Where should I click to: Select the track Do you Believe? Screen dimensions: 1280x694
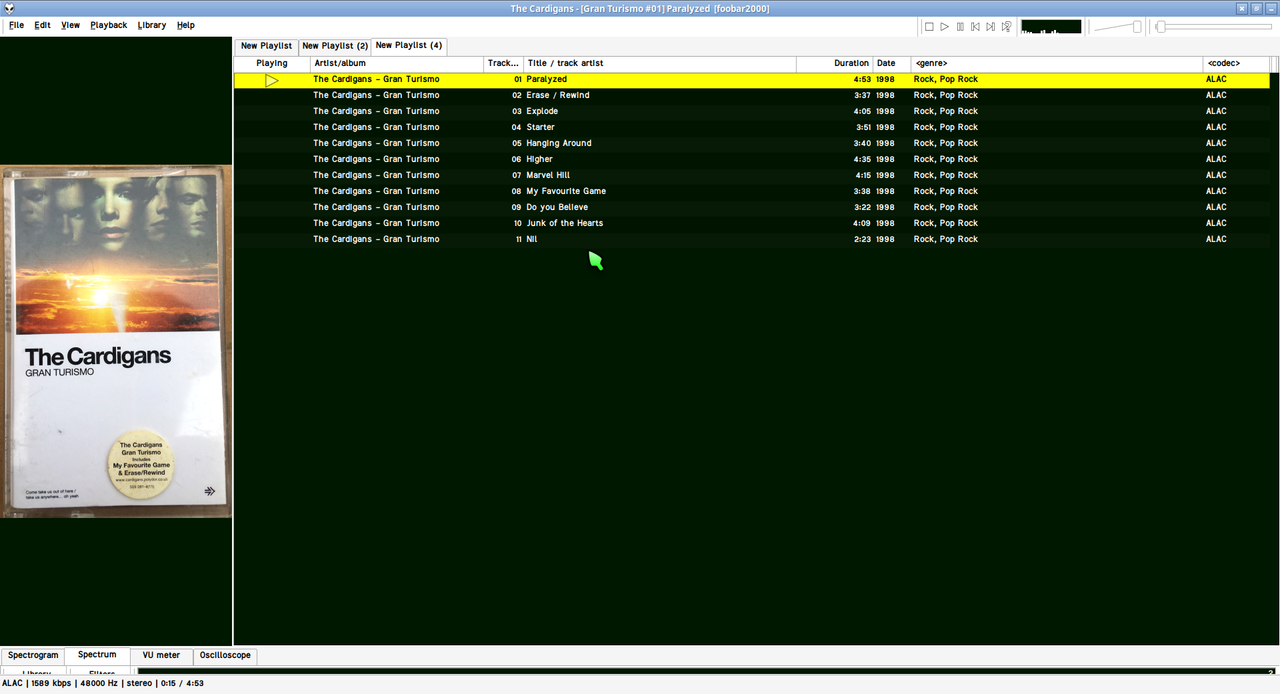click(752, 208)
